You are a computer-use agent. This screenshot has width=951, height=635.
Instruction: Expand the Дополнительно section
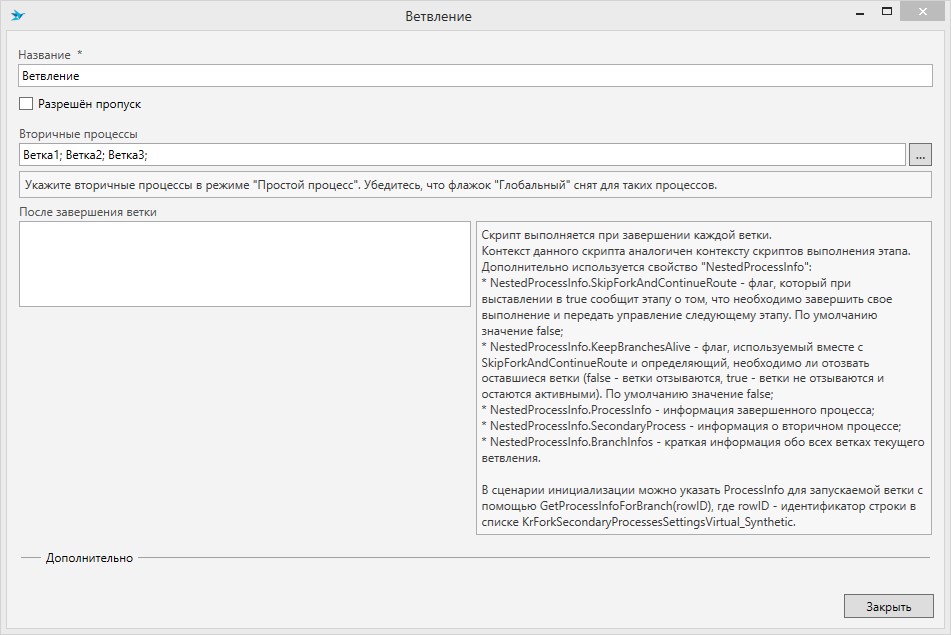point(89,558)
